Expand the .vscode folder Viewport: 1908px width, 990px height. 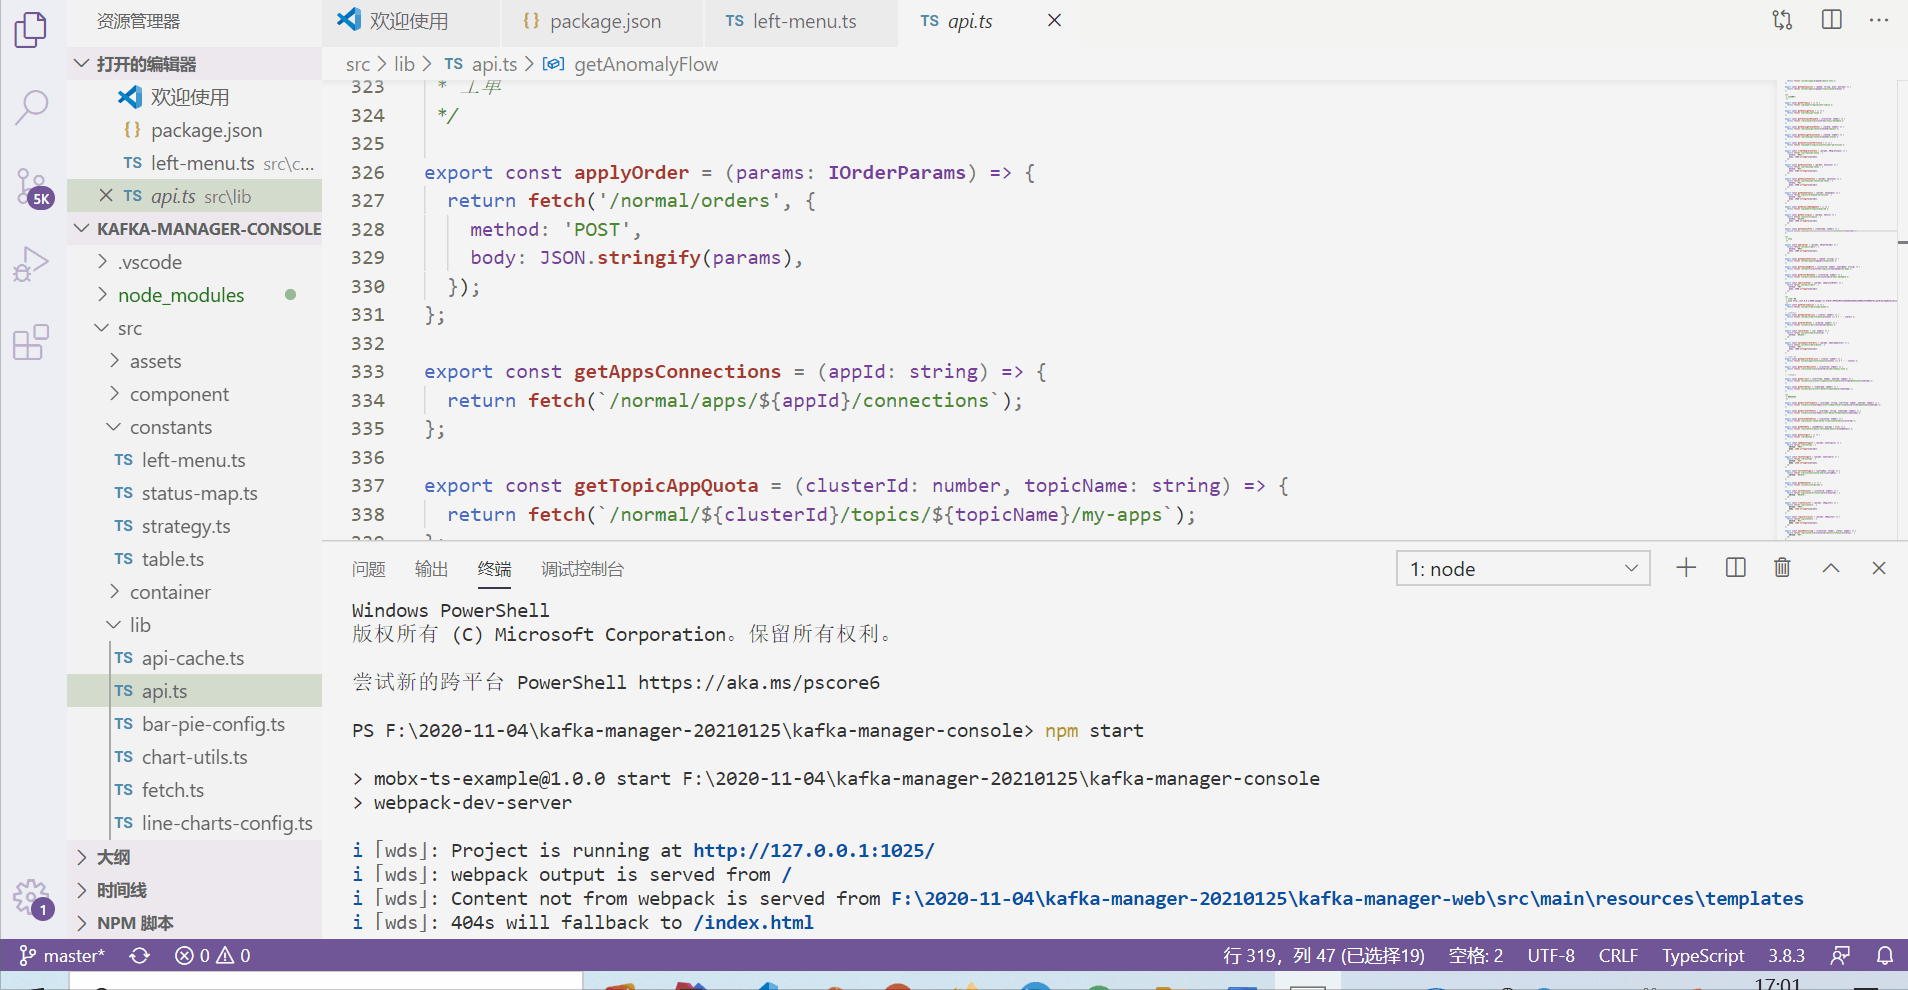coord(195,262)
